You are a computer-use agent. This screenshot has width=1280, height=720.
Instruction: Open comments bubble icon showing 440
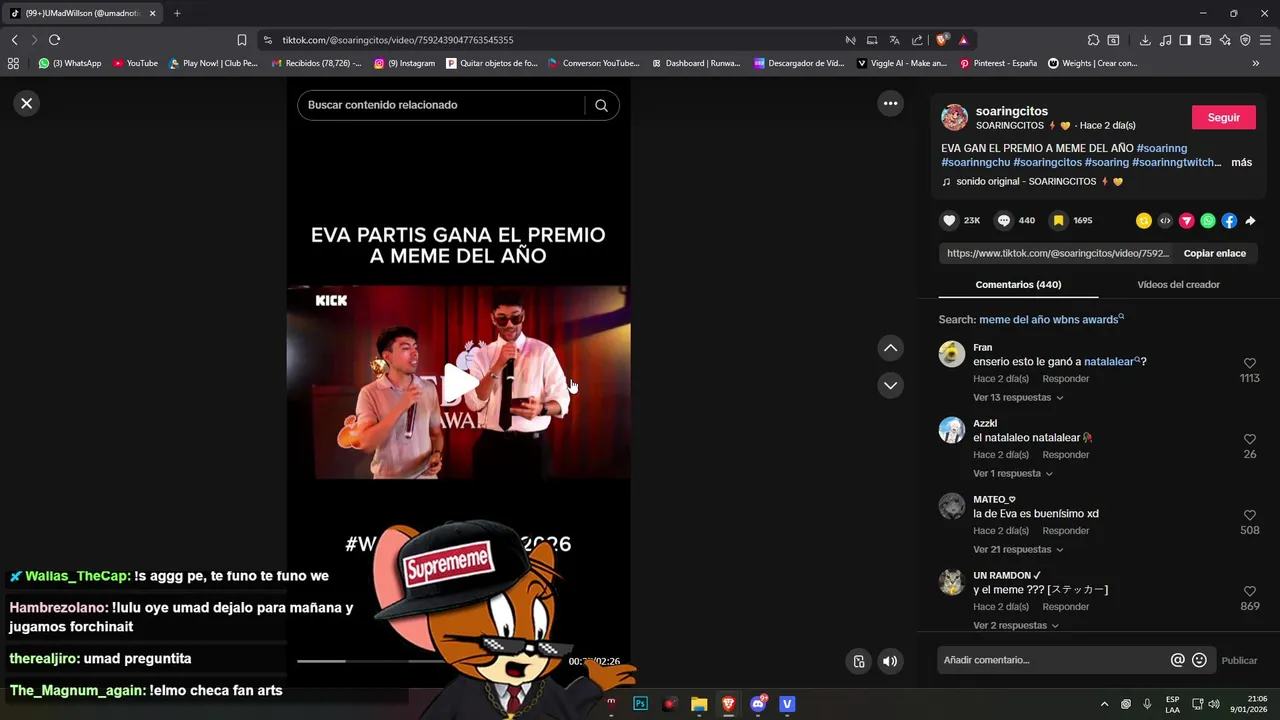tap(1003, 220)
